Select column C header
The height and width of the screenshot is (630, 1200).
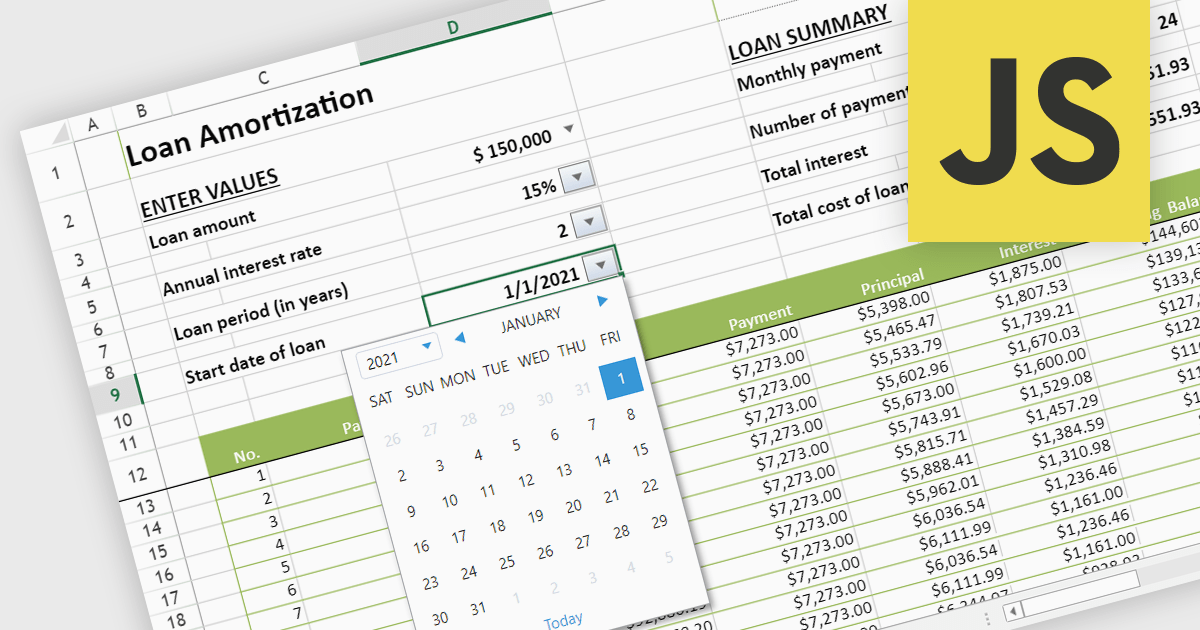(263, 78)
